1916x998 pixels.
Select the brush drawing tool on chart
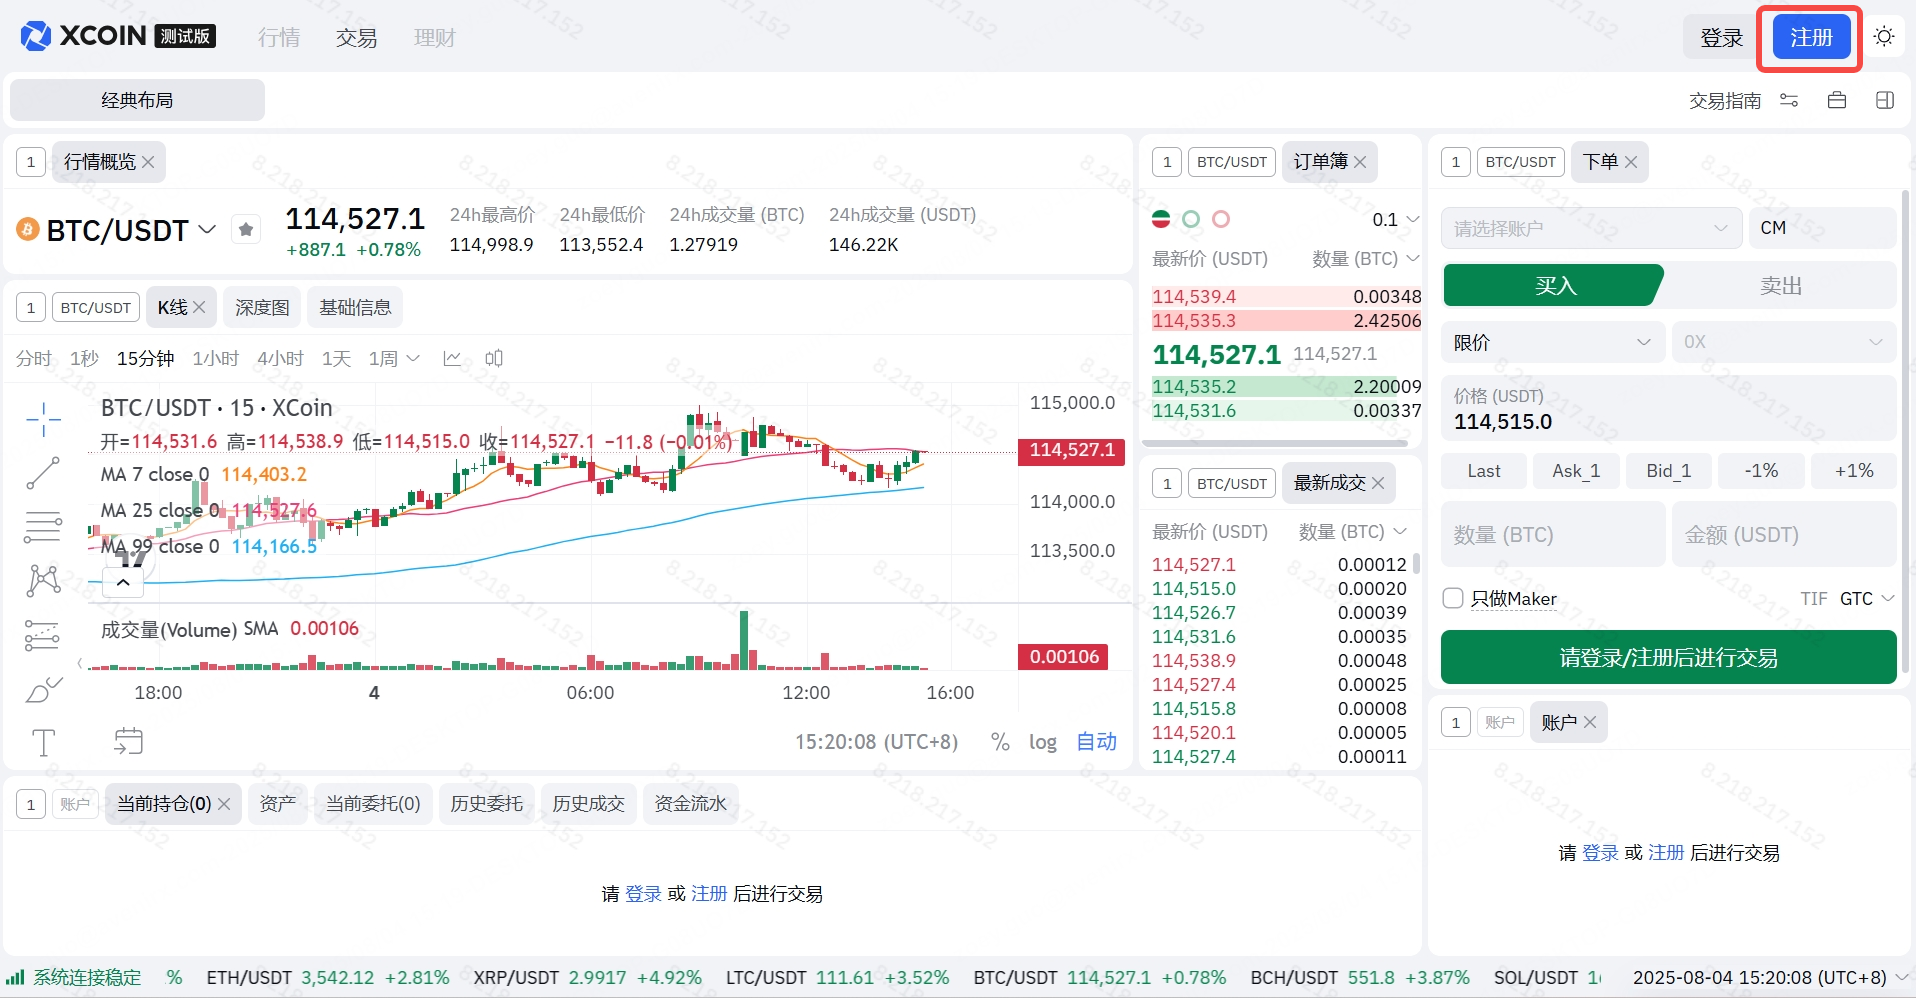[43, 689]
